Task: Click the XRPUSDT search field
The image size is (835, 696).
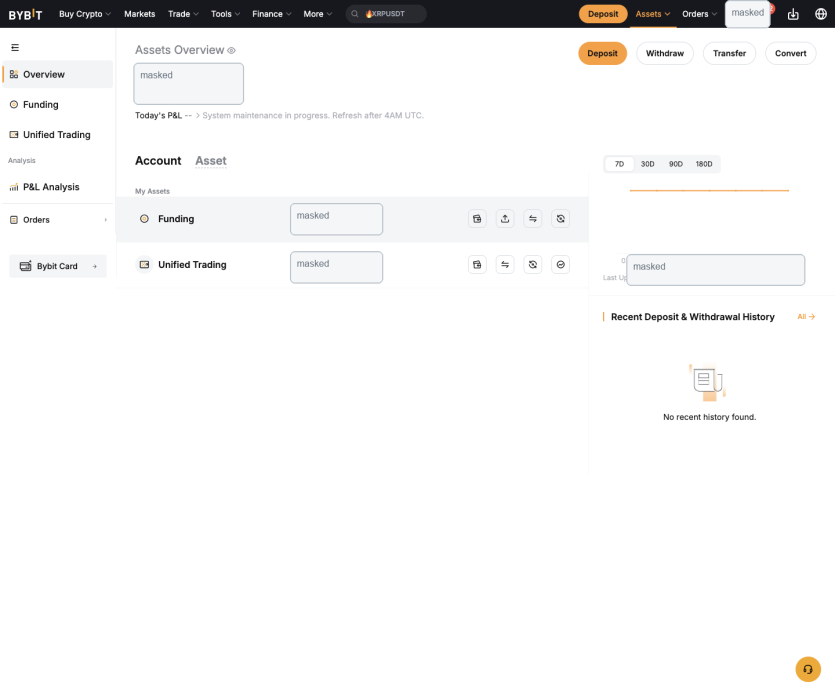Action: (x=386, y=14)
